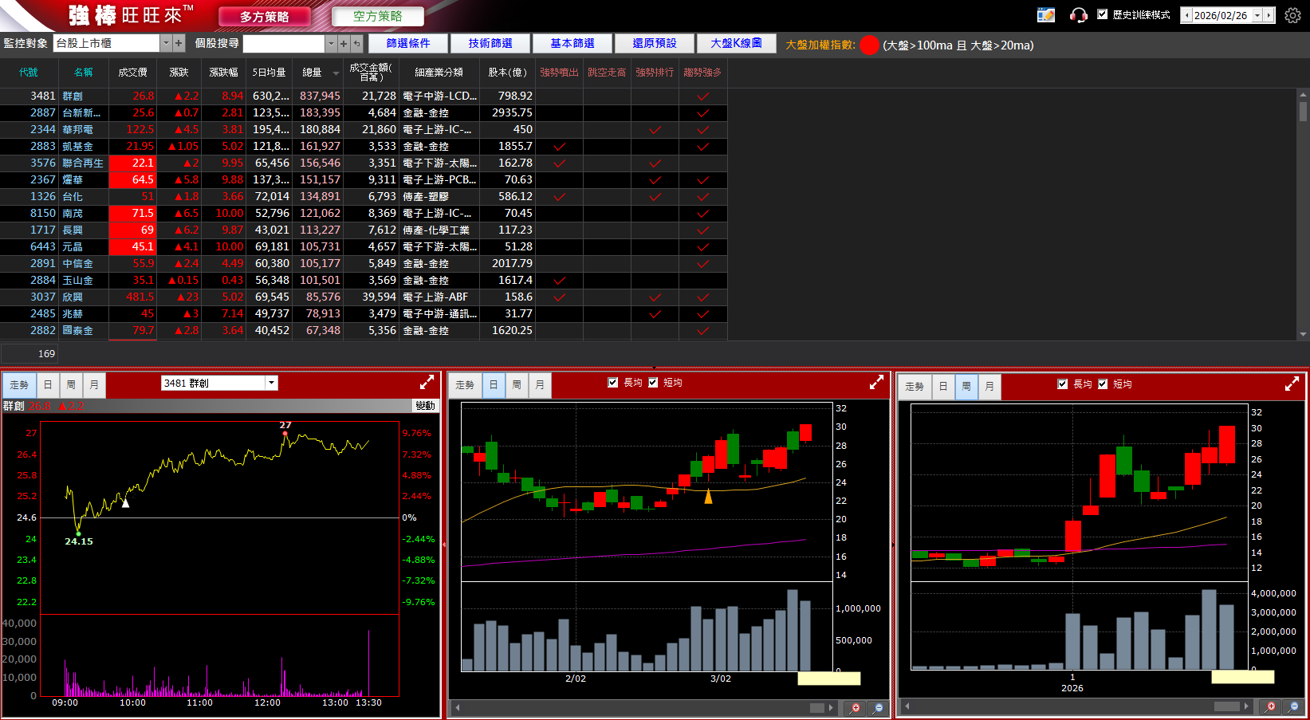The height and width of the screenshot is (720, 1310).
Task: Toggle 長均 checkbox in weekly chart
Action: [x=1062, y=383]
